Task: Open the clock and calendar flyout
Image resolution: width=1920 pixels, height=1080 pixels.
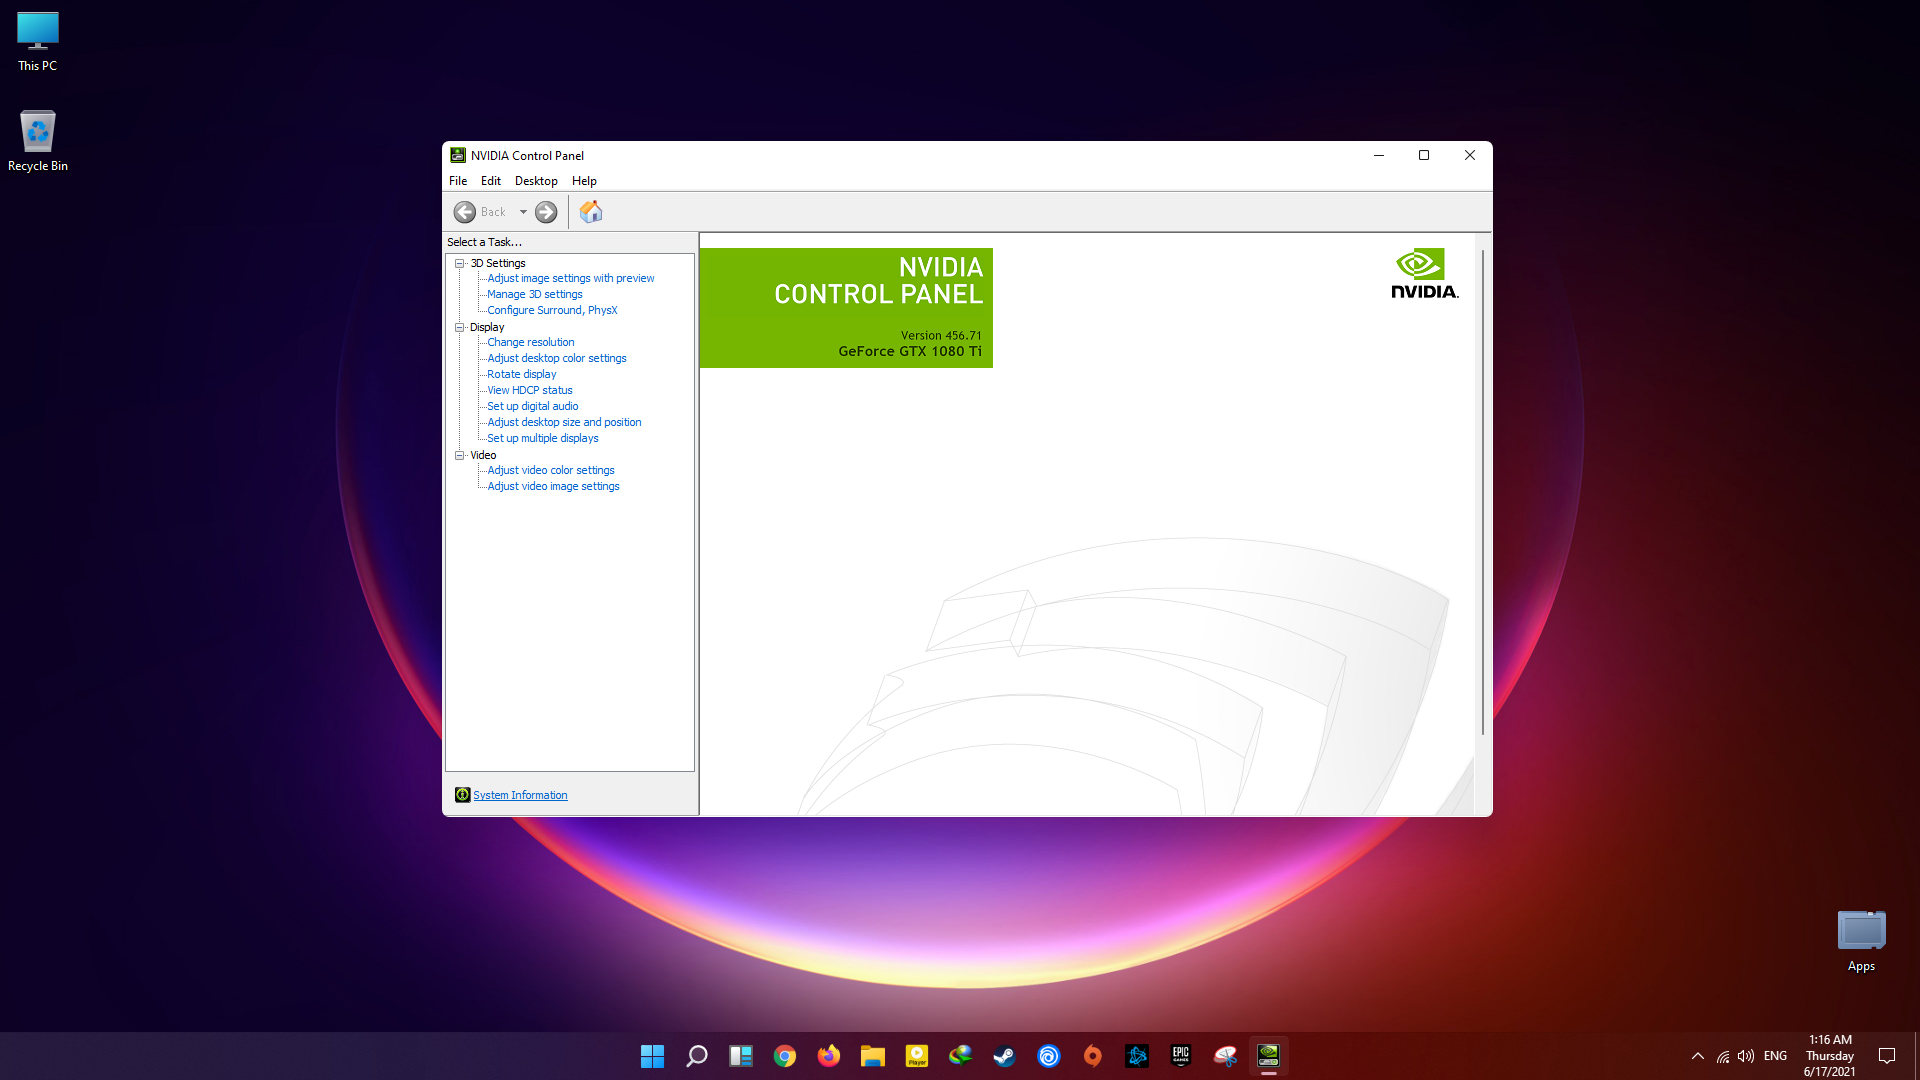Action: pos(1830,1056)
